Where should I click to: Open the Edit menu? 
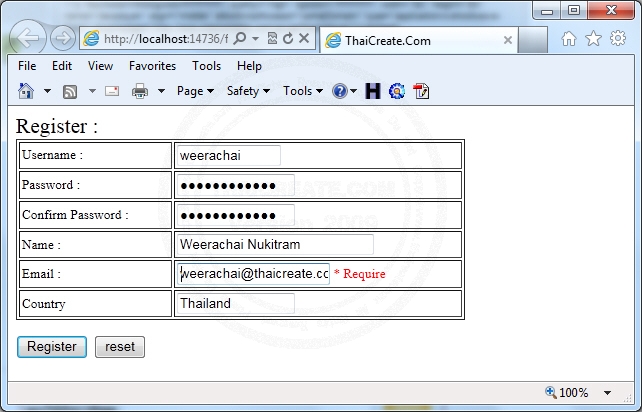(x=62, y=66)
